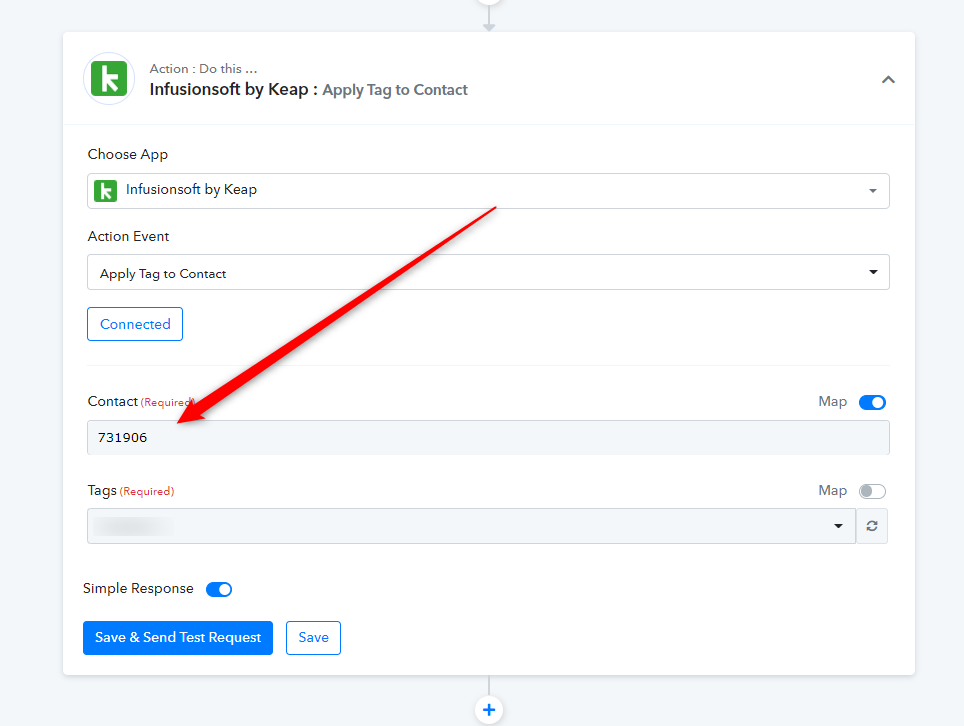Click the Keap icon inside Choose App field

point(106,191)
